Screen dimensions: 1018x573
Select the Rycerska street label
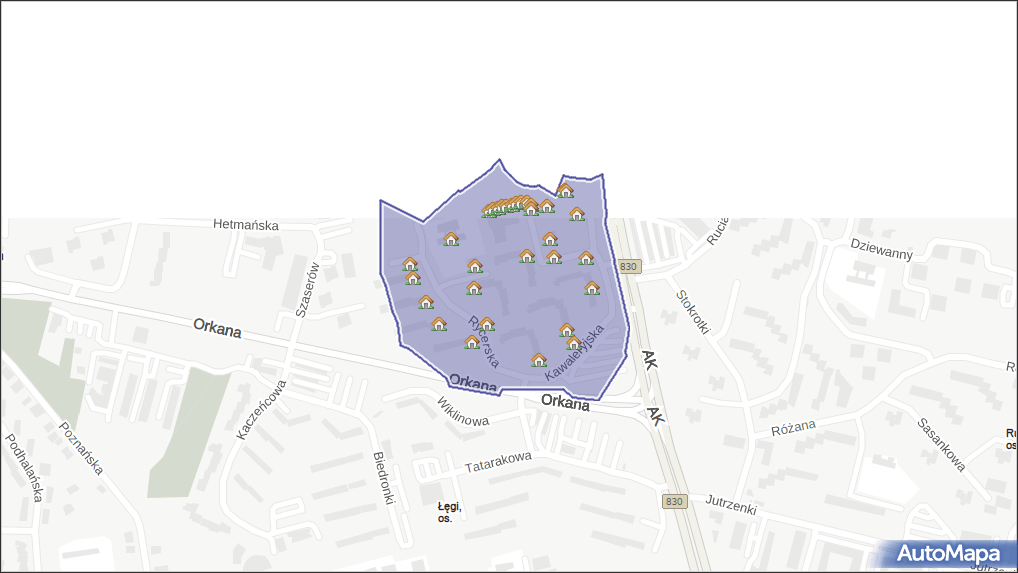(483, 343)
